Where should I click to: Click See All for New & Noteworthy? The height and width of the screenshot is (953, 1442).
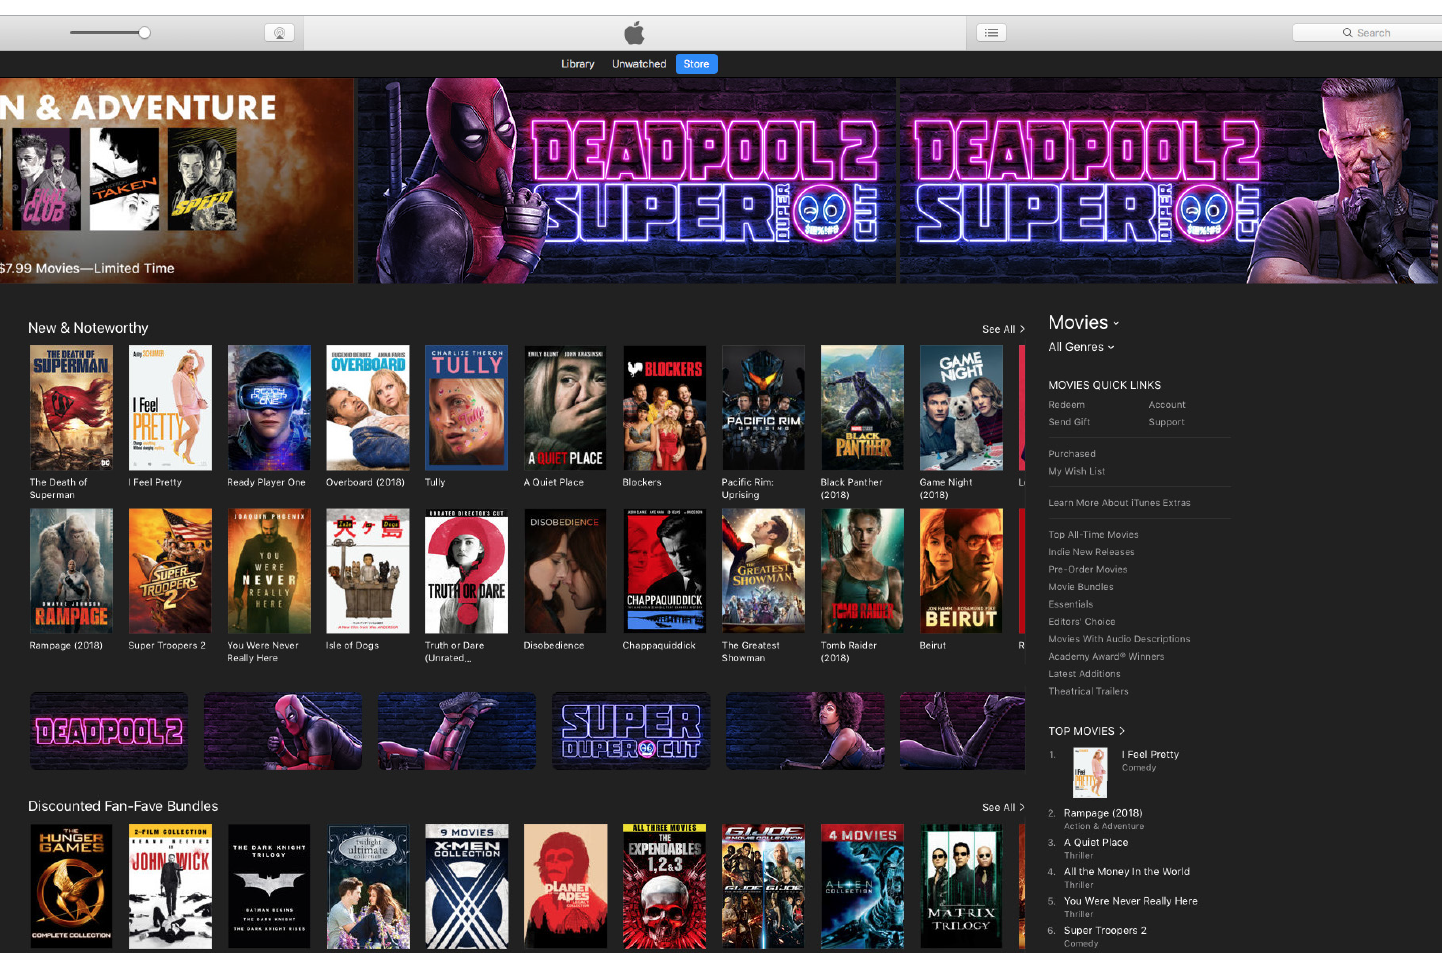(1003, 329)
